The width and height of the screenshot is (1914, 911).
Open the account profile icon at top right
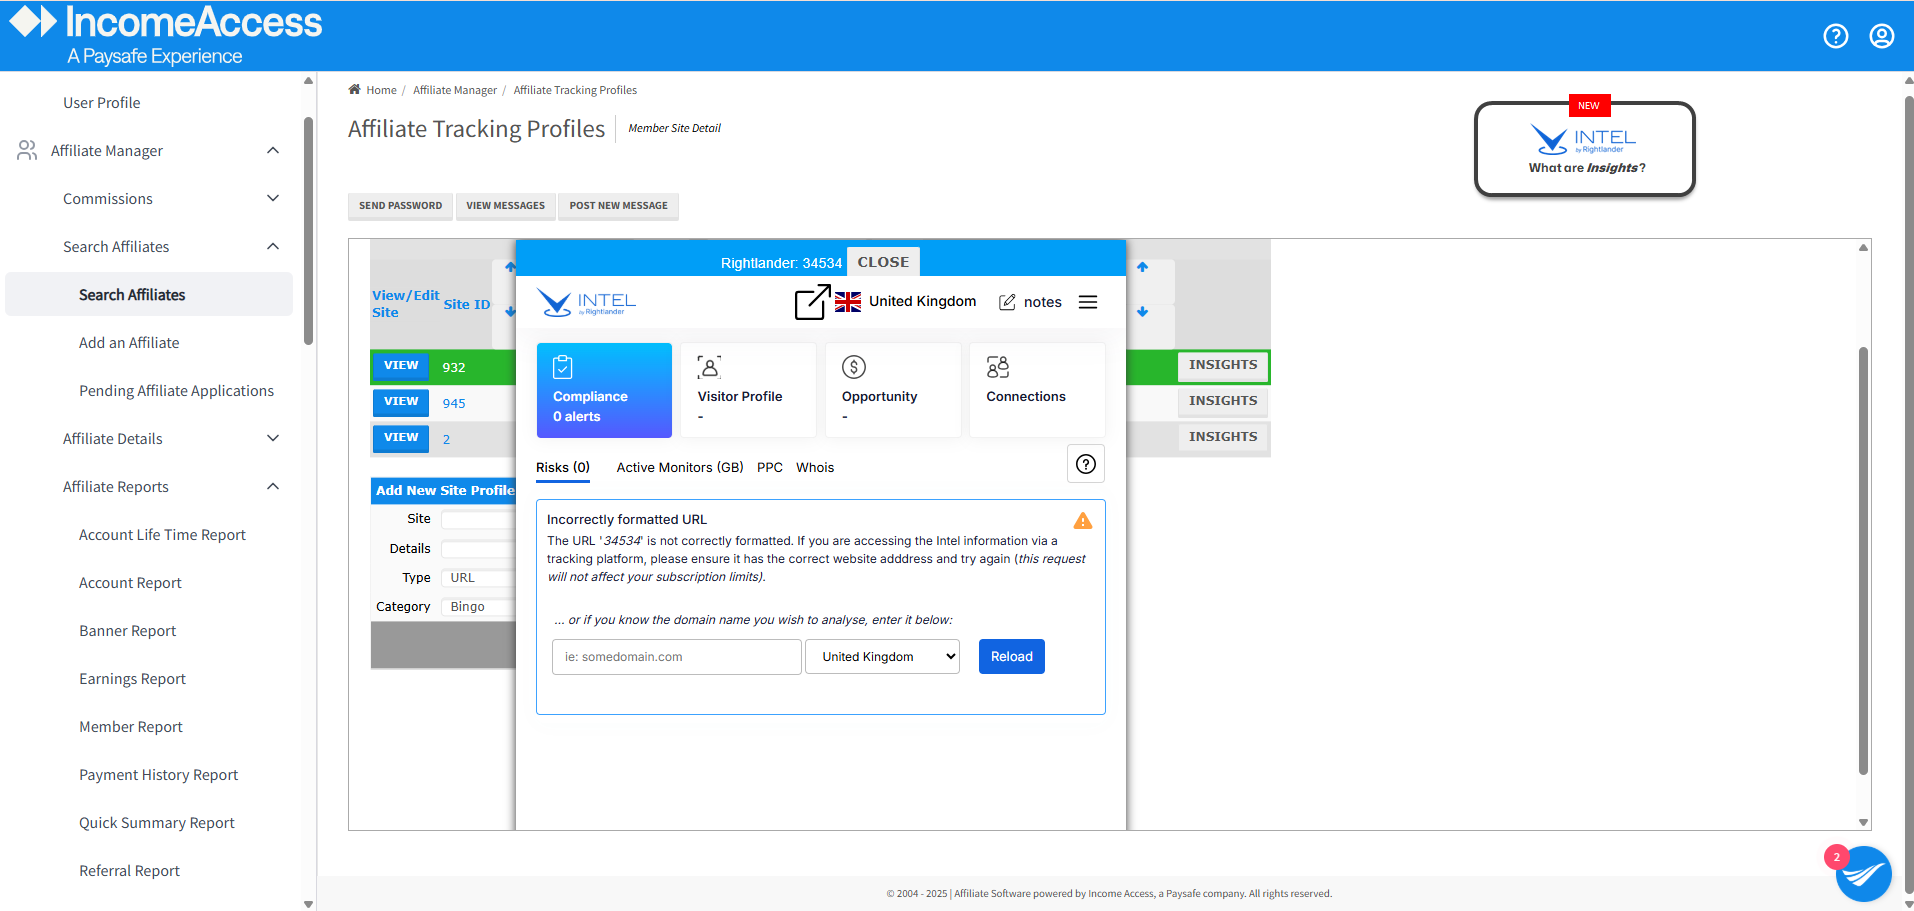click(1881, 35)
